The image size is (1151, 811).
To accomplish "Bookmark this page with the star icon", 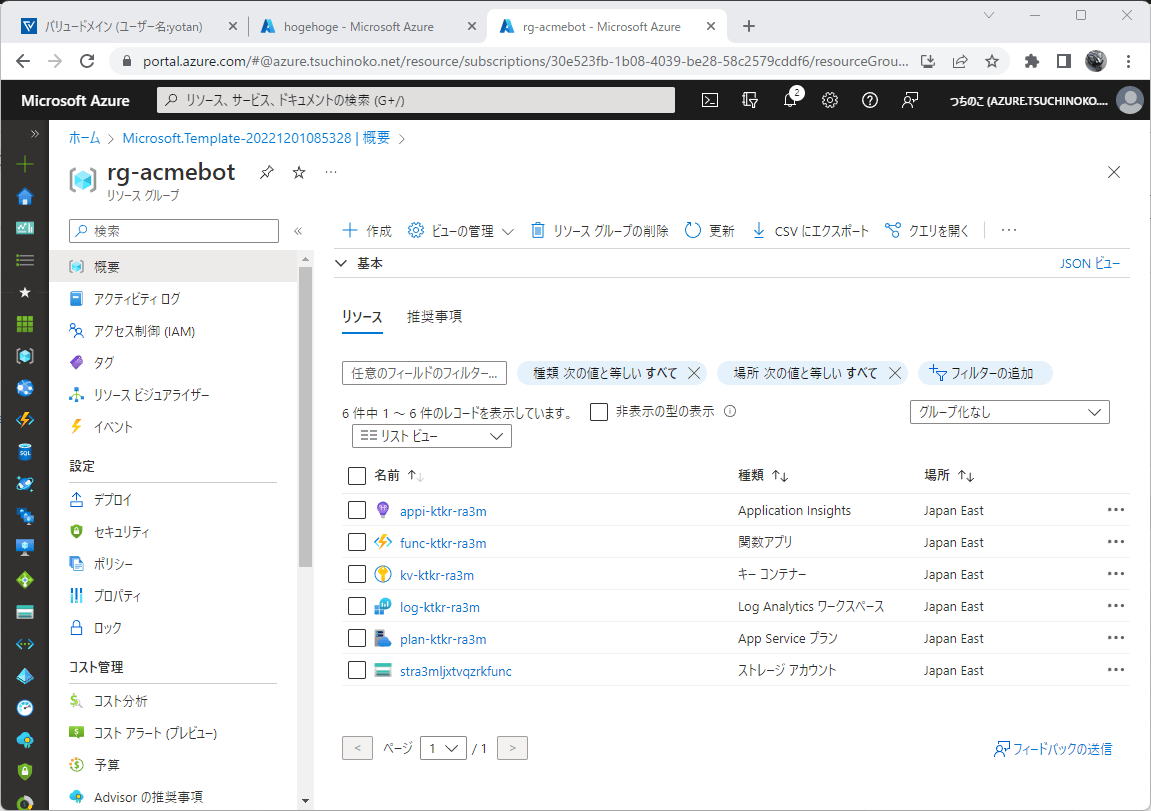I will point(992,61).
